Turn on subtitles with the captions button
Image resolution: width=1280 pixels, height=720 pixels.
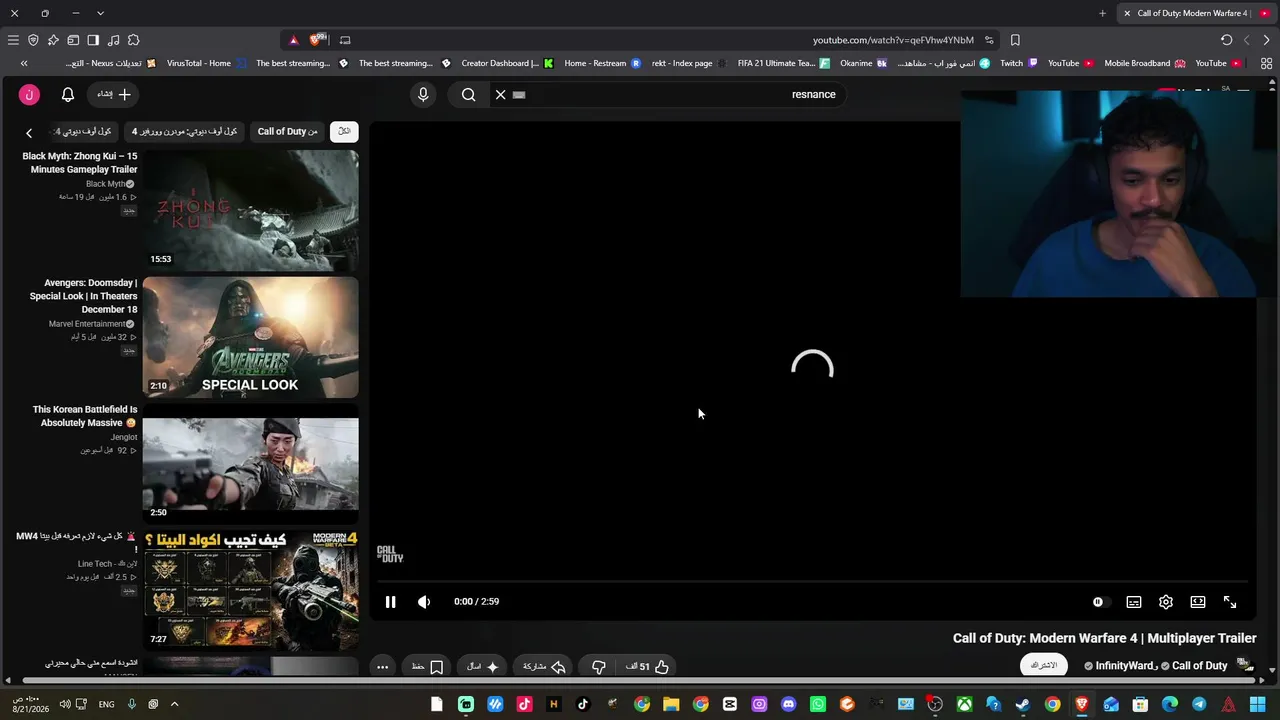(1134, 602)
